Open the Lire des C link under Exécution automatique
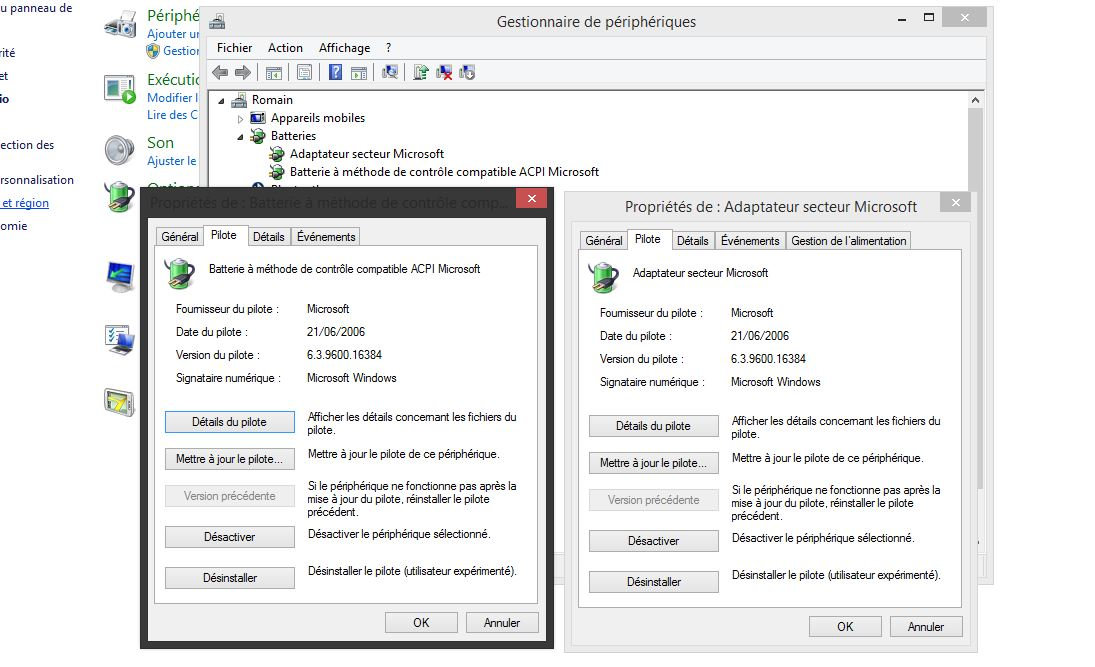Viewport: 1095px width, 667px height. click(172, 115)
